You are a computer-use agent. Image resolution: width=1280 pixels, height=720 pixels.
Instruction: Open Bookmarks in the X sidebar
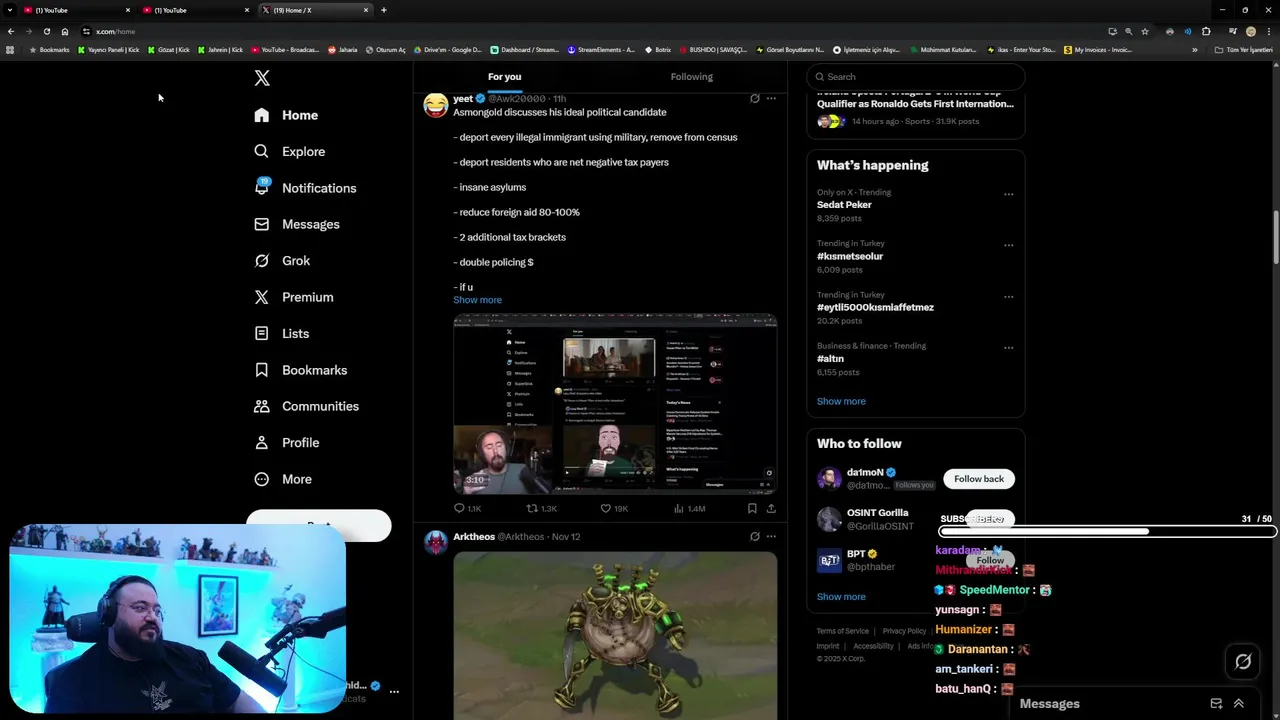(x=301, y=370)
